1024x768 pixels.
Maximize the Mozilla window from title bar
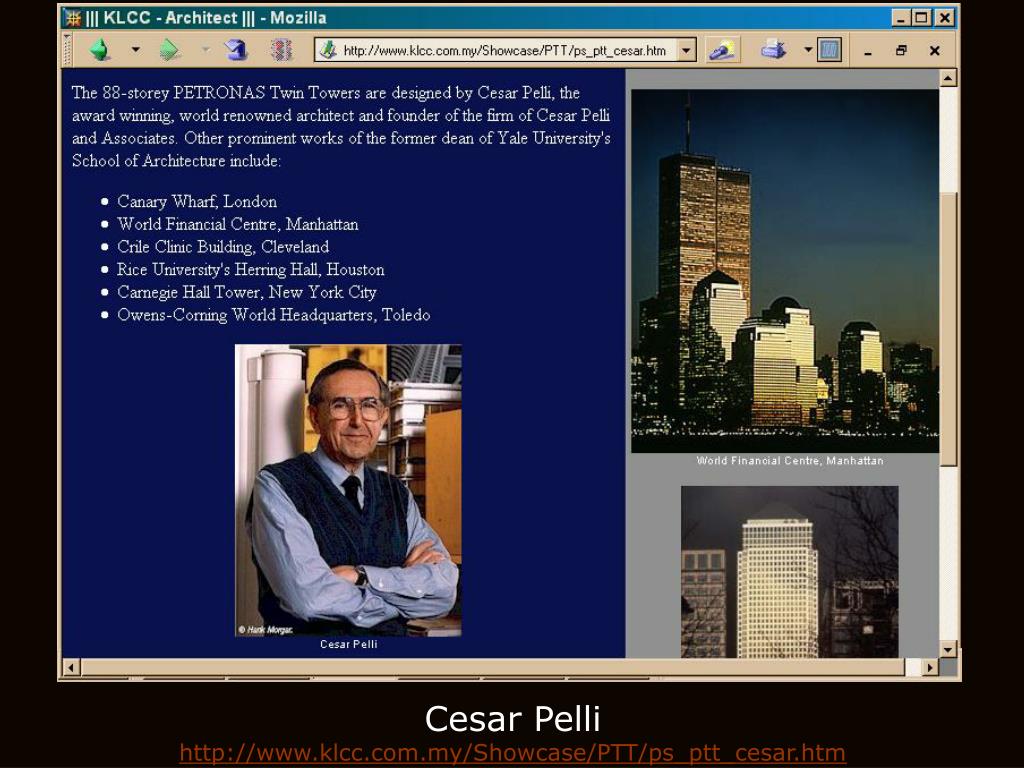click(921, 18)
